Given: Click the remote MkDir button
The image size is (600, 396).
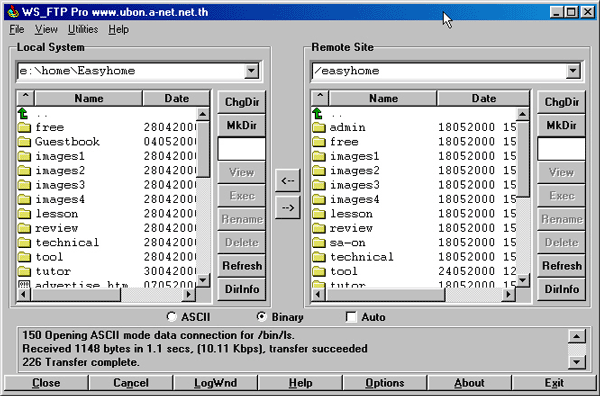Looking at the screenshot, I should [x=561, y=125].
